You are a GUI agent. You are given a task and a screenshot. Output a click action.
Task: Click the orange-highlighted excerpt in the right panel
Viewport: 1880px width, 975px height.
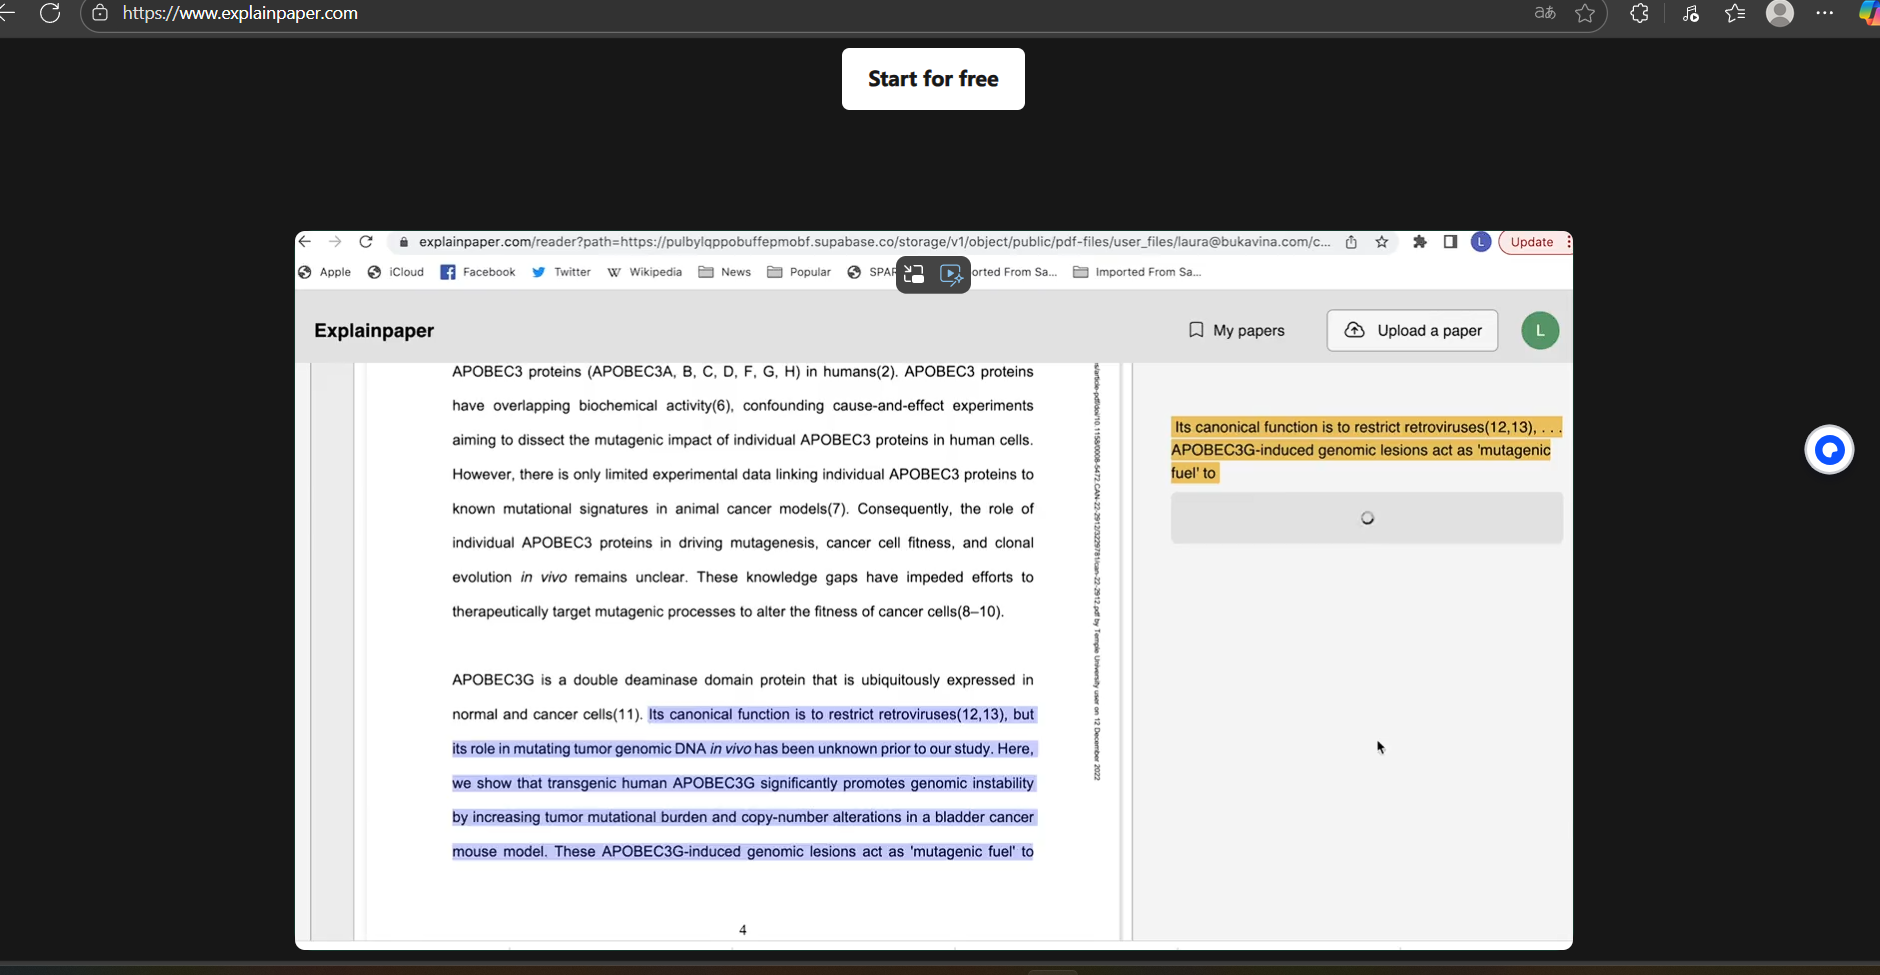[1366, 450]
